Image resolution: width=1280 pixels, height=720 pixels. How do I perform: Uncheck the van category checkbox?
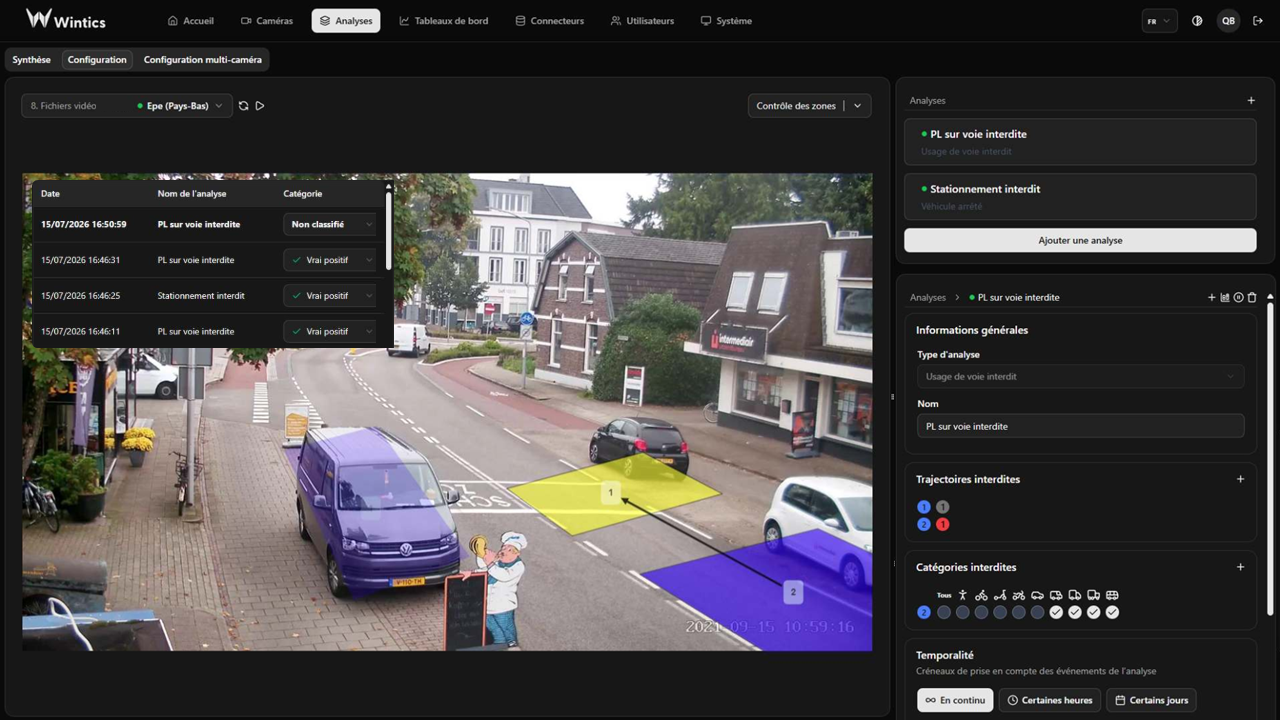(1056, 612)
